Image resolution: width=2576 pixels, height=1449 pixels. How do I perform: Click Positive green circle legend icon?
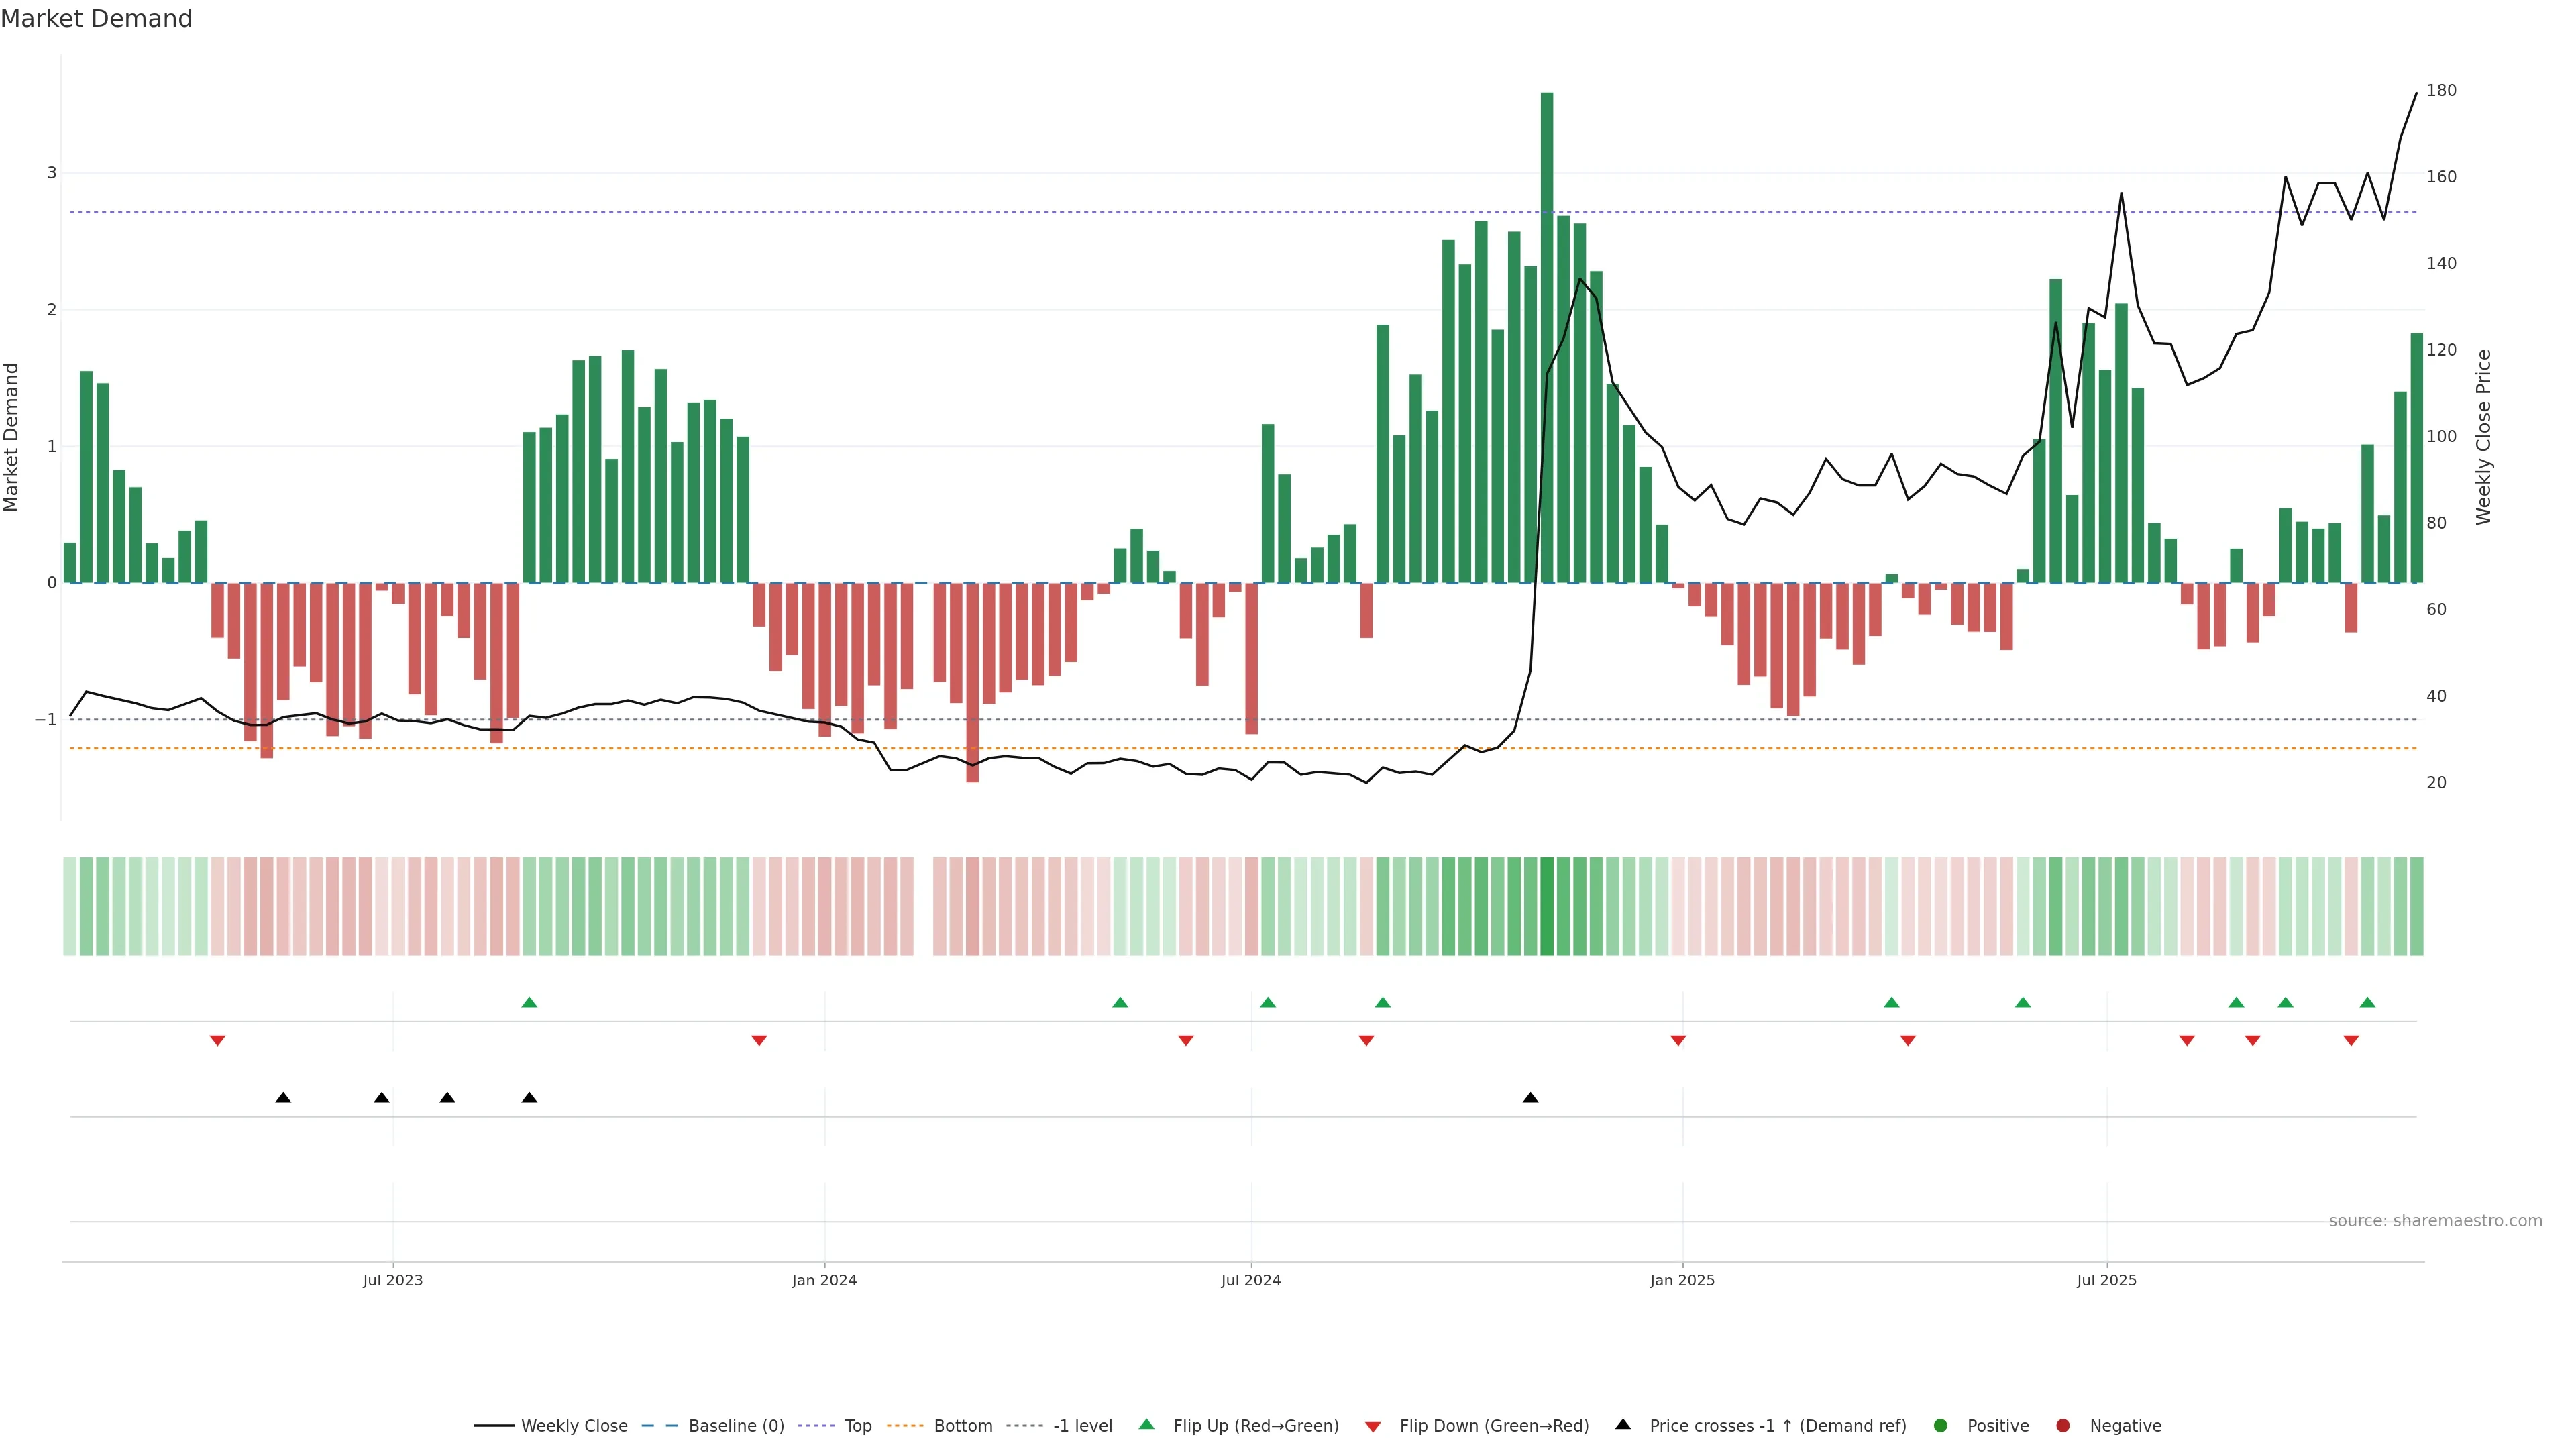[1941, 1426]
